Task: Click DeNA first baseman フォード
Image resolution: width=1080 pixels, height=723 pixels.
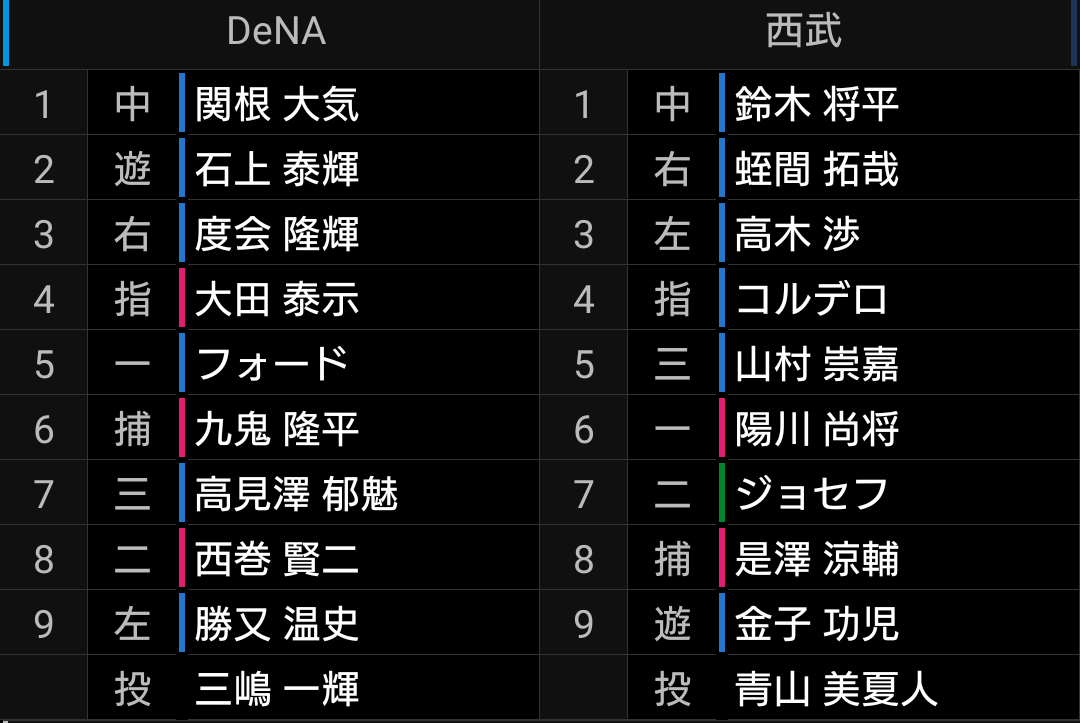Action: click(x=272, y=364)
